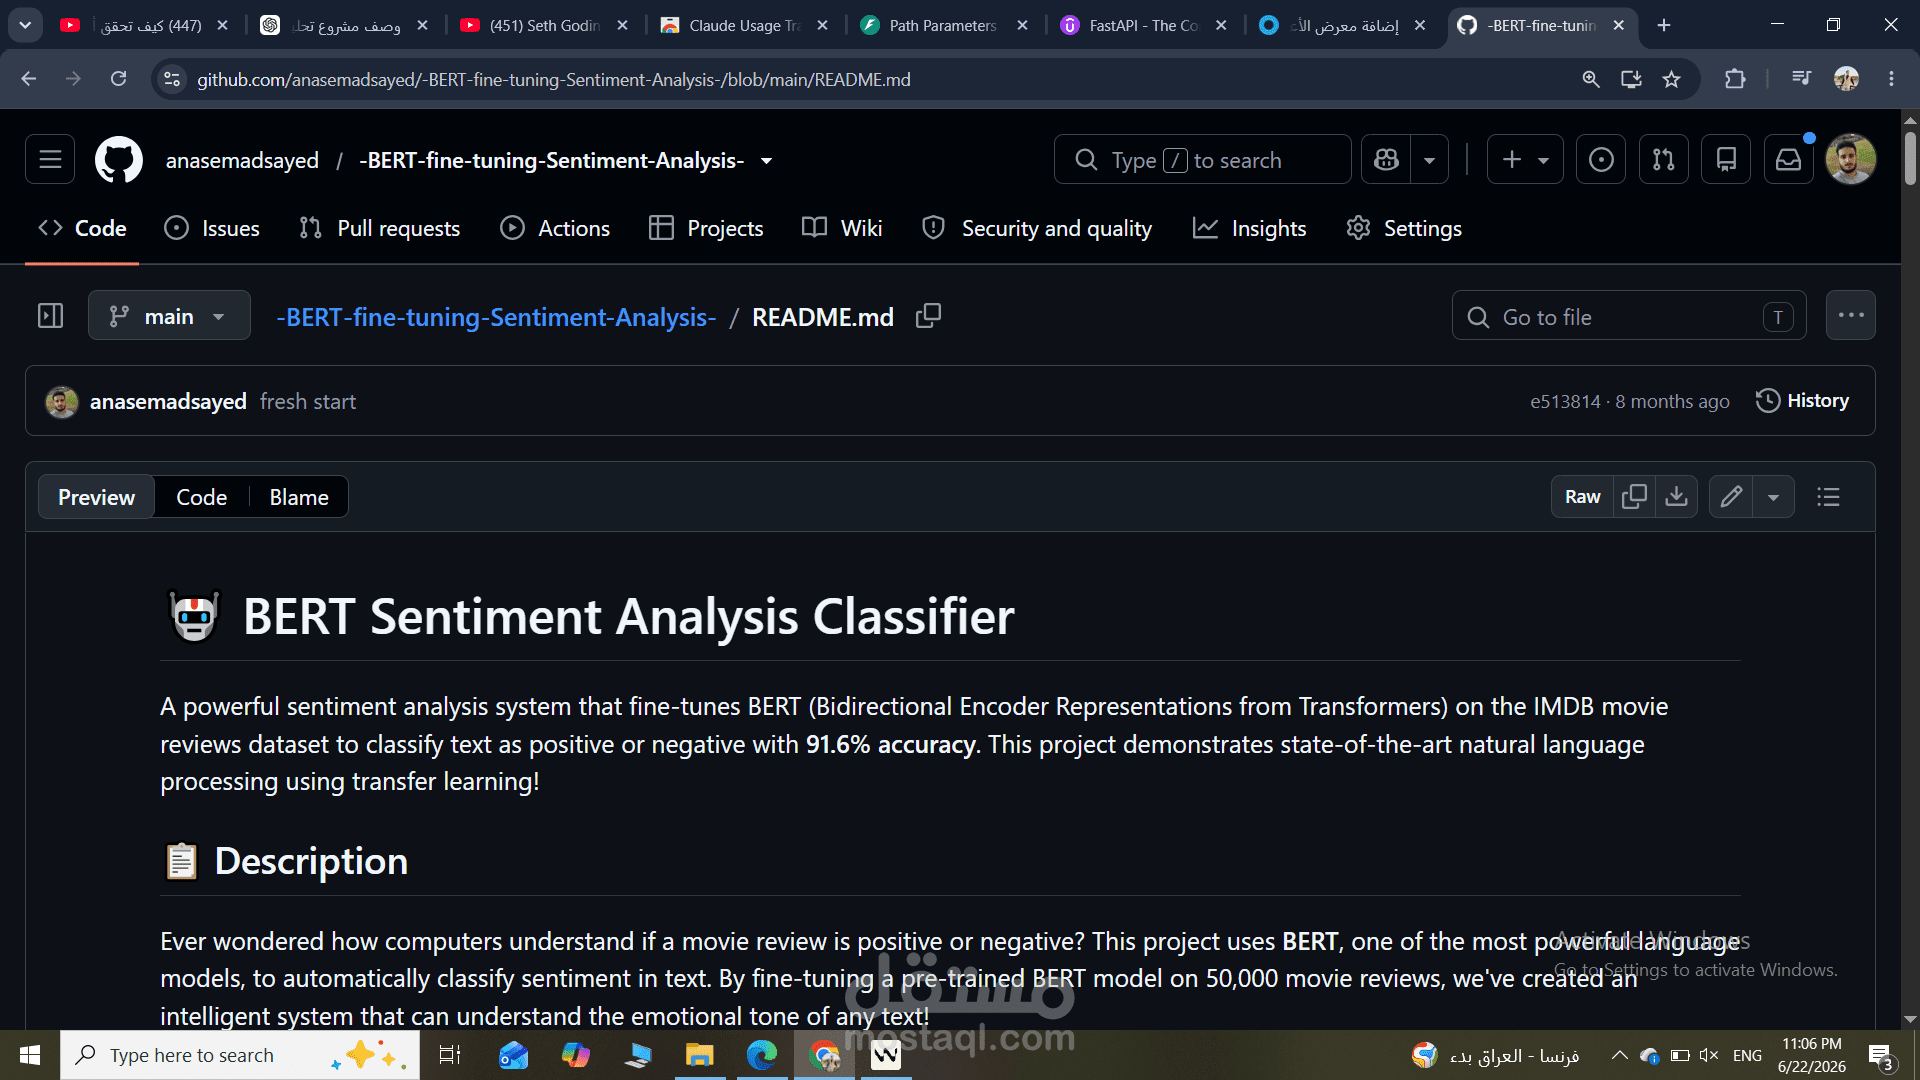Image resolution: width=1920 pixels, height=1080 pixels.
Task: Open the Wiki tab
Action: coord(842,228)
